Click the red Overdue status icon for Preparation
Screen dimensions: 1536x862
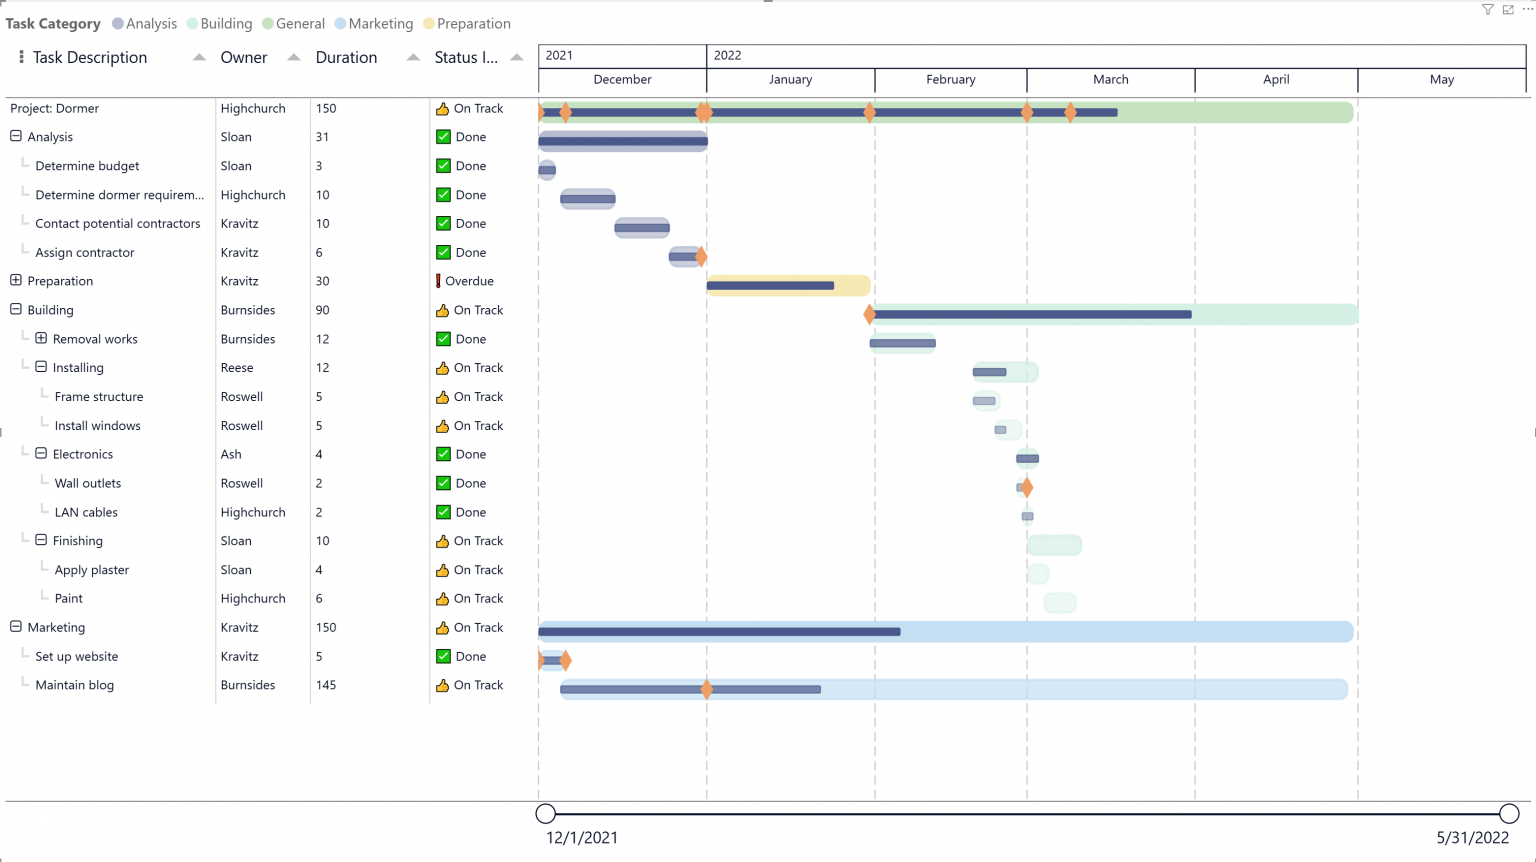tap(440, 281)
